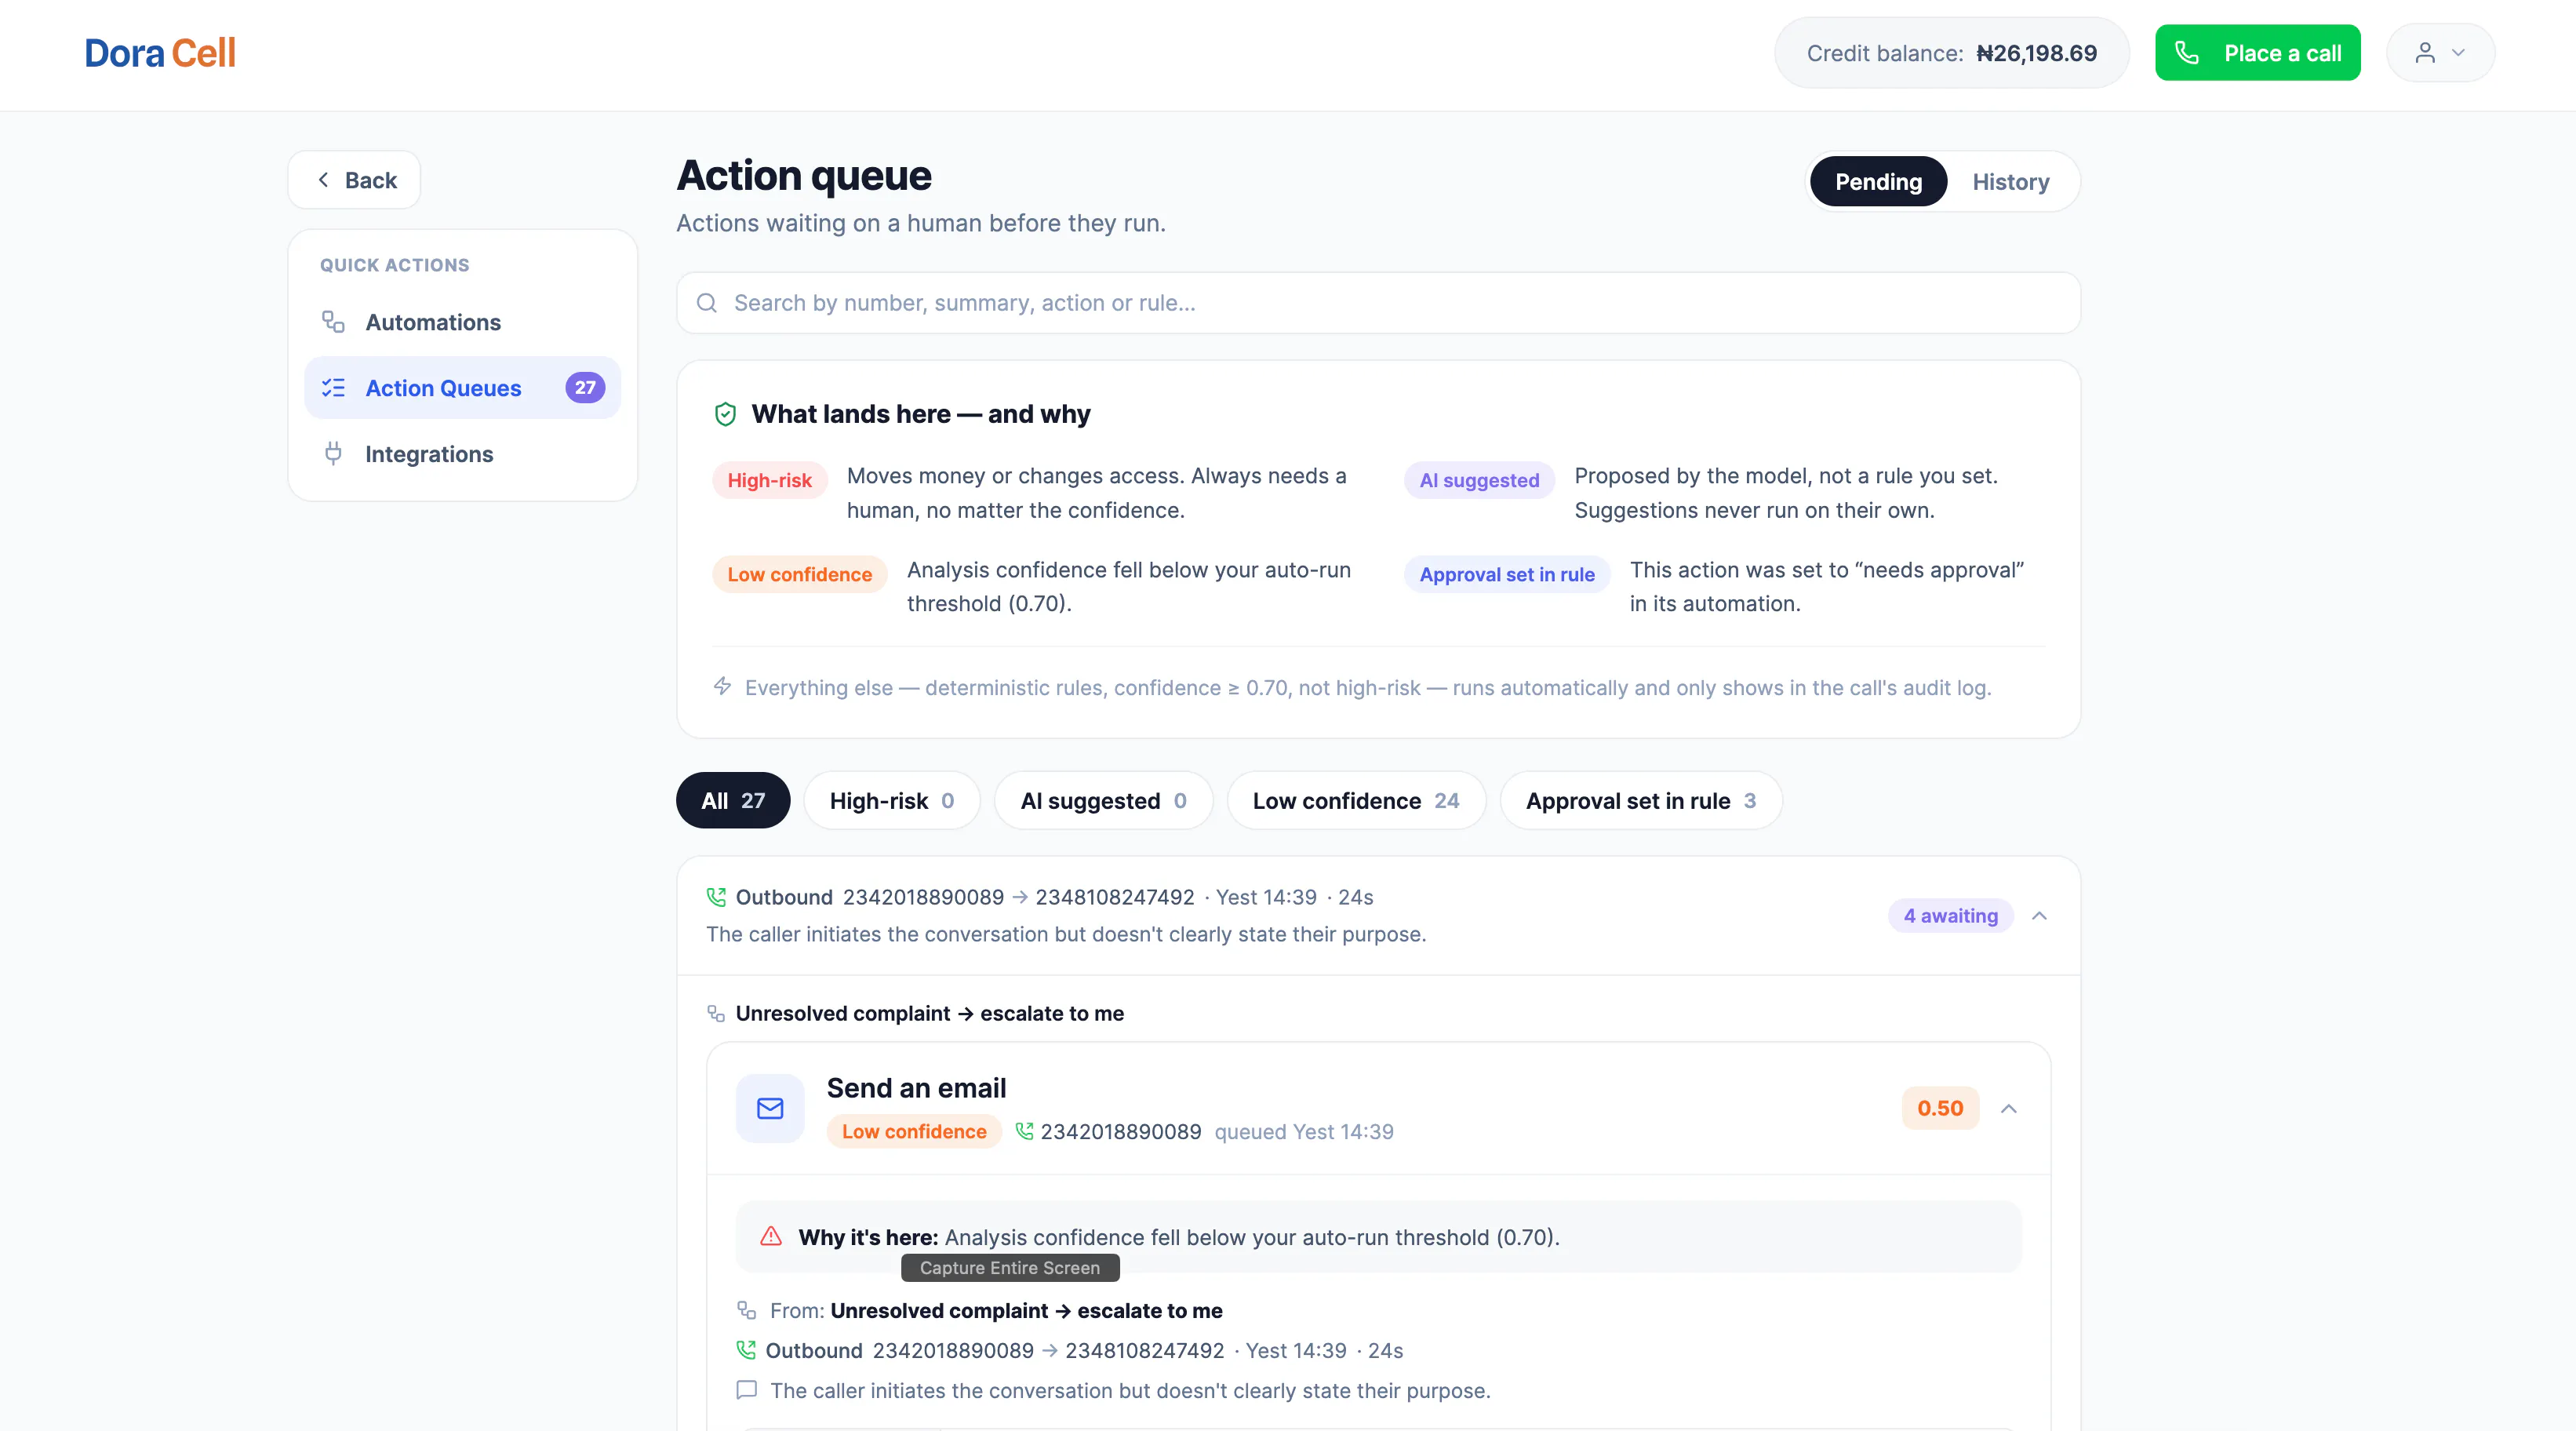Image resolution: width=2576 pixels, height=1431 pixels.
Task: Click the rule icon beside From: Unresolved complaint
Action: tap(746, 1310)
